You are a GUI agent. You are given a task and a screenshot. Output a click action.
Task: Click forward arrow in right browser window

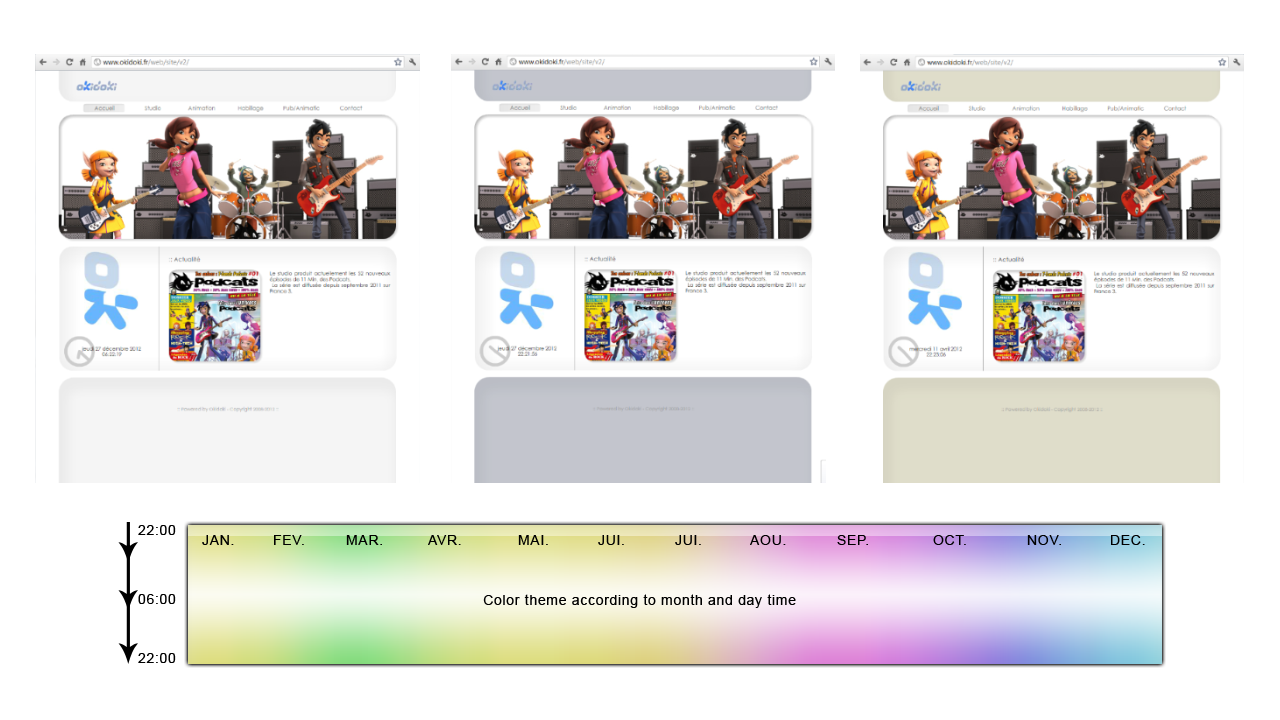click(881, 62)
